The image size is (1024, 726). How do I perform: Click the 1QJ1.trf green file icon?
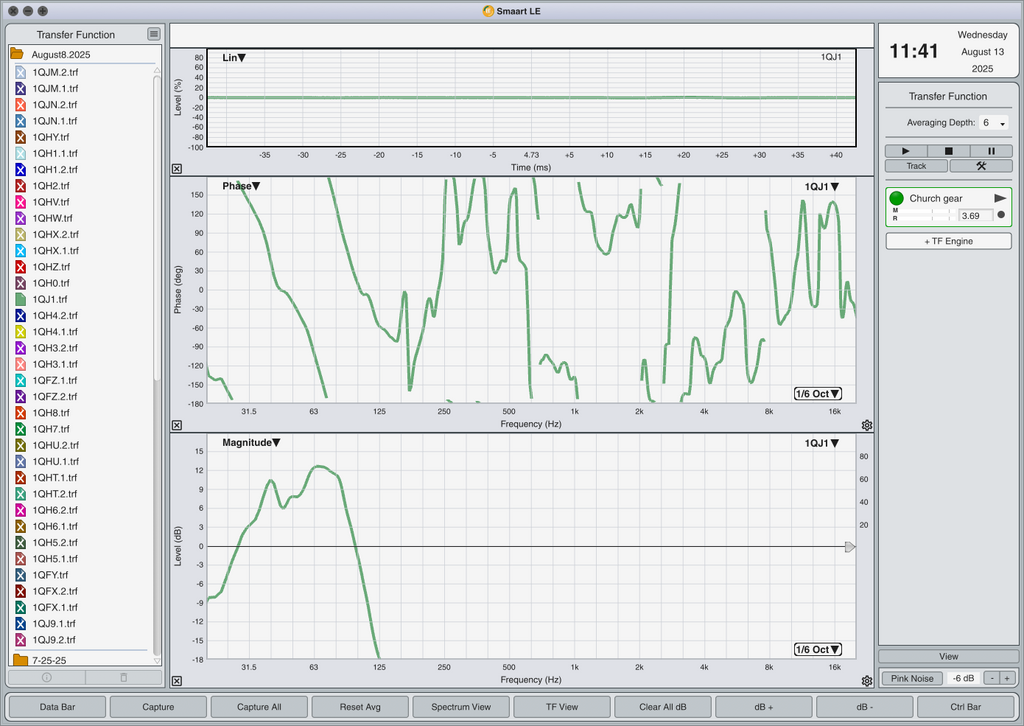tap(20, 299)
